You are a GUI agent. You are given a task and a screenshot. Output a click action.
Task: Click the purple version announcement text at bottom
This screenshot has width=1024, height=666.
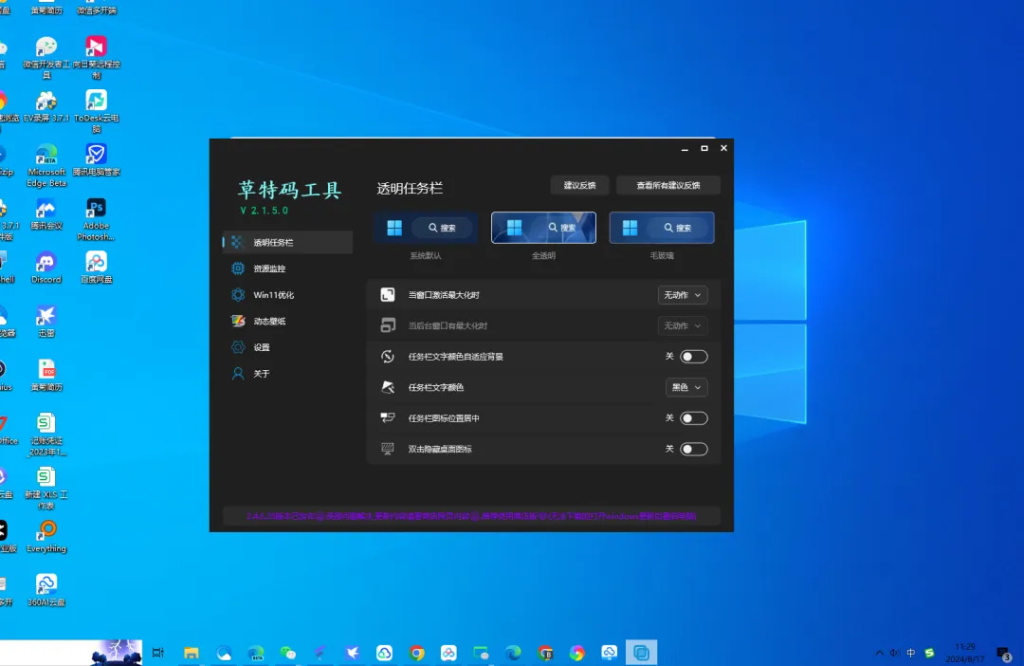click(x=472, y=516)
